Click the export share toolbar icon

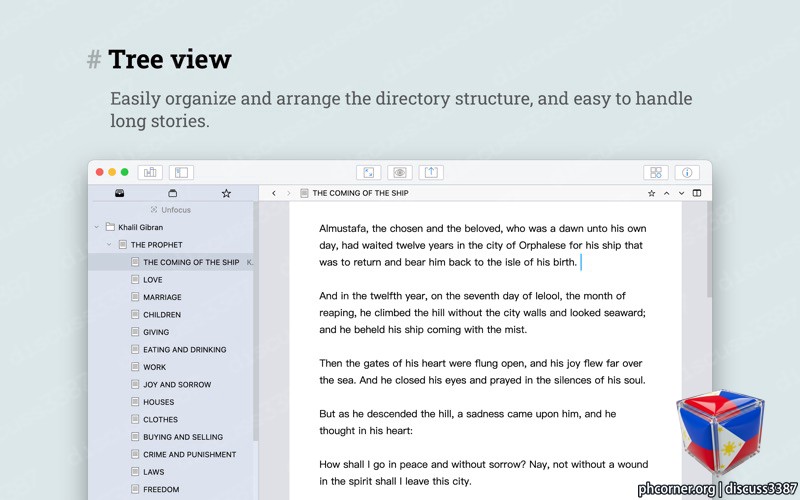(x=431, y=172)
